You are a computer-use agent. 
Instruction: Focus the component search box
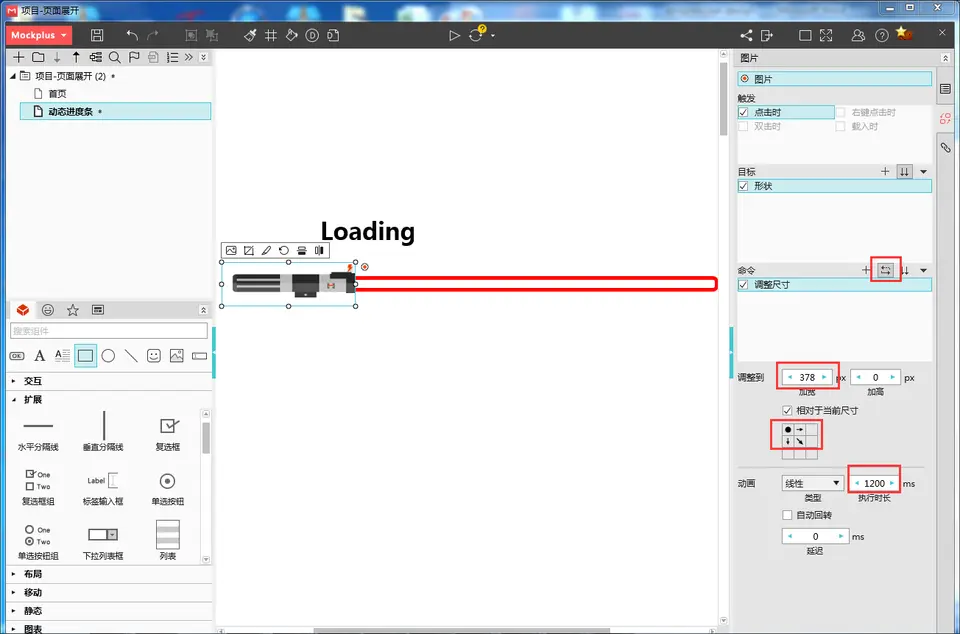click(x=109, y=331)
